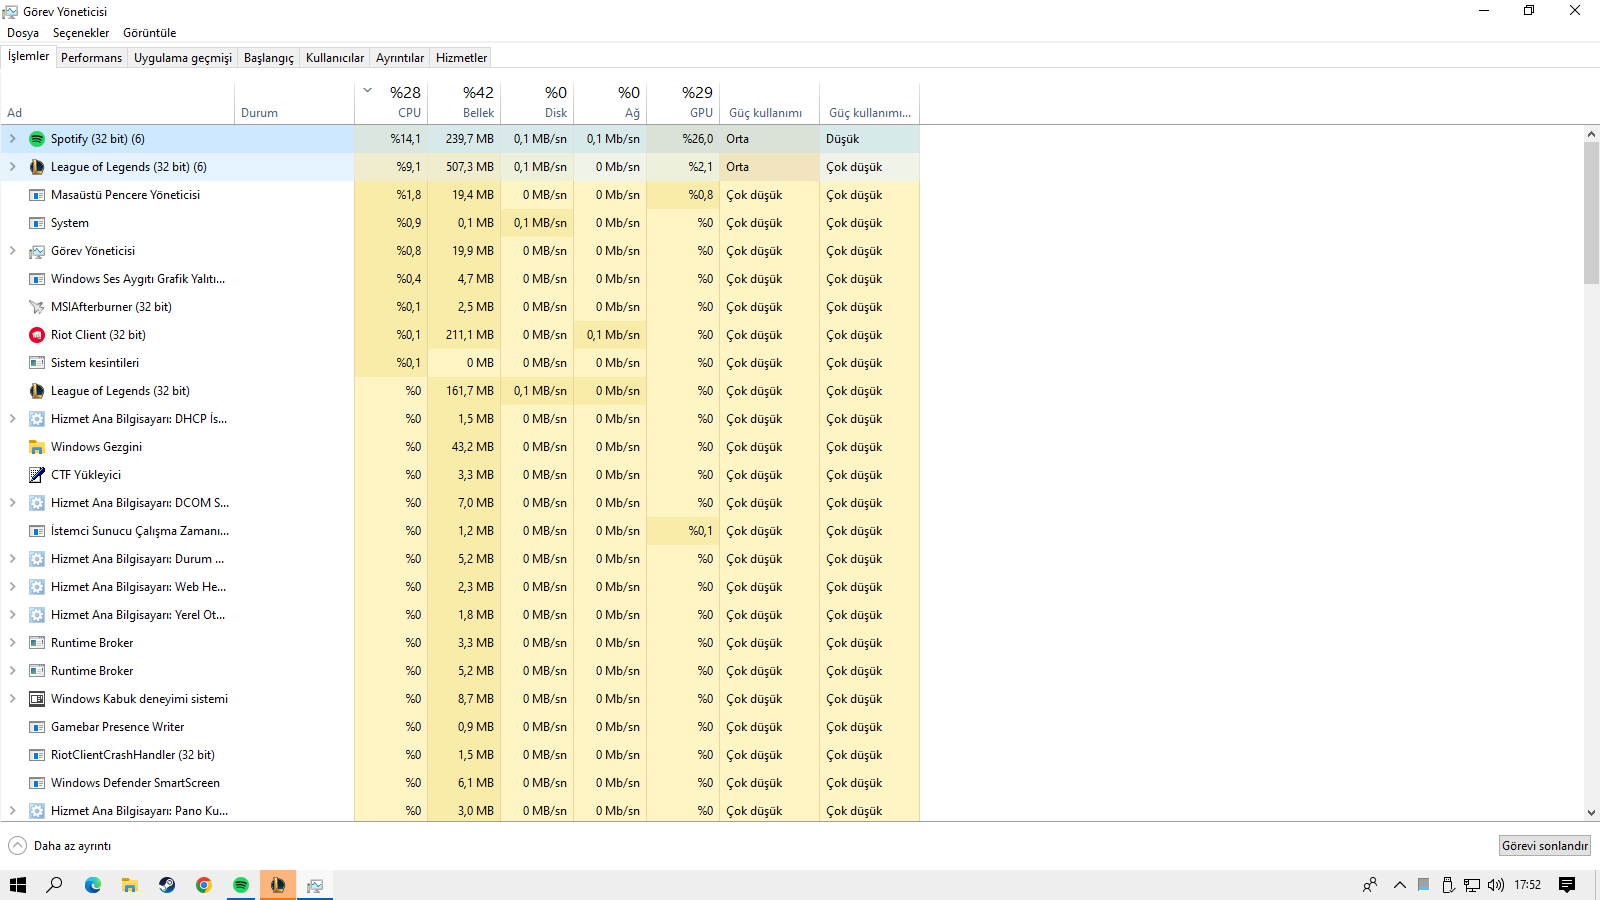Click the Task Manager taskbar icon
This screenshot has height=900, width=1600.
click(315, 885)
